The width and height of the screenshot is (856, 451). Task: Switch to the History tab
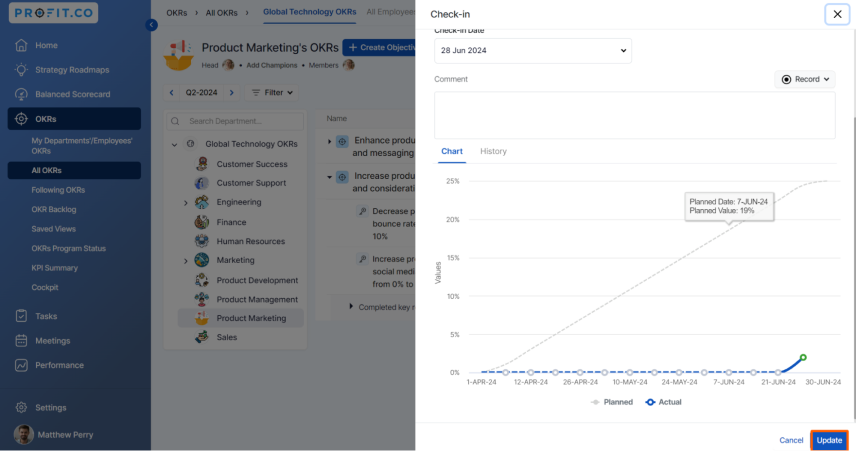[x=494, y=151]
